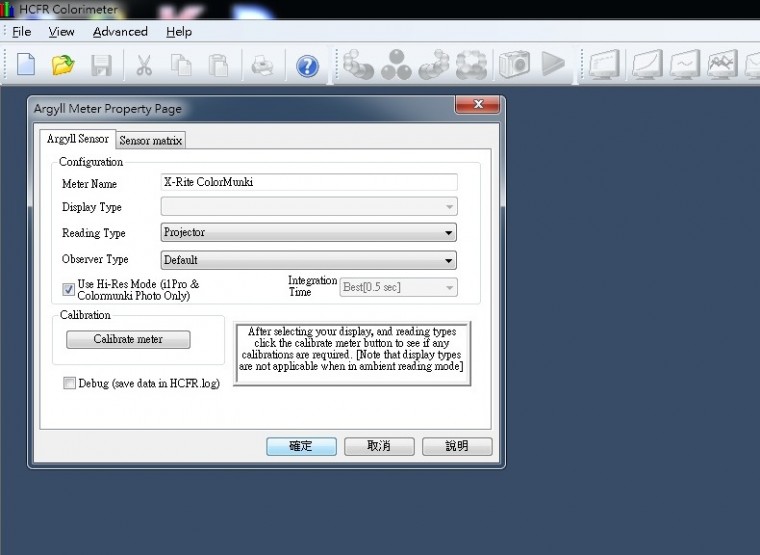Click the camera icon in toolbar
Screen dimensions: 760x555
515,65
